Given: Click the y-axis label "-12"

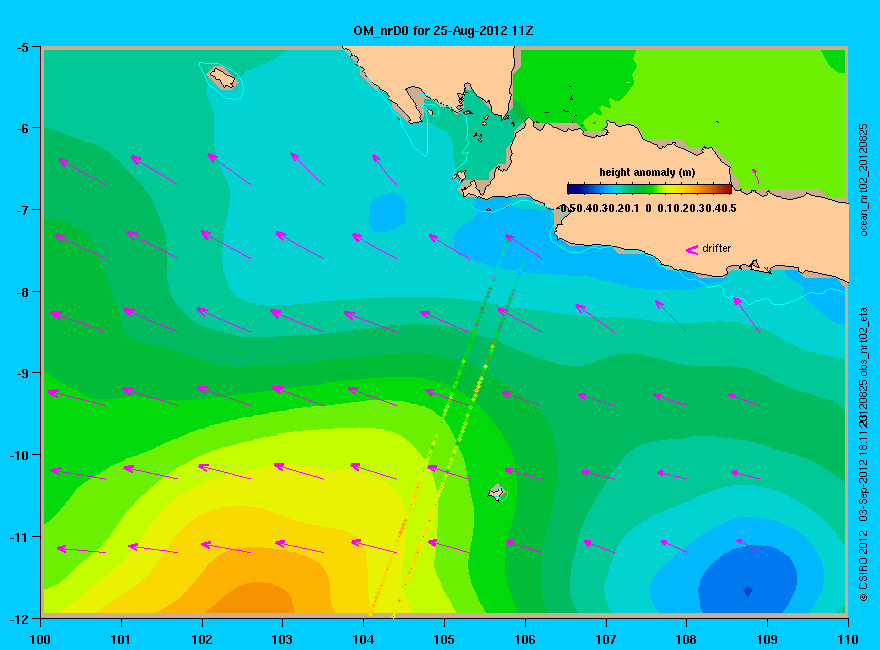Looking at the screenshot, I should click(x=19, y=619).
